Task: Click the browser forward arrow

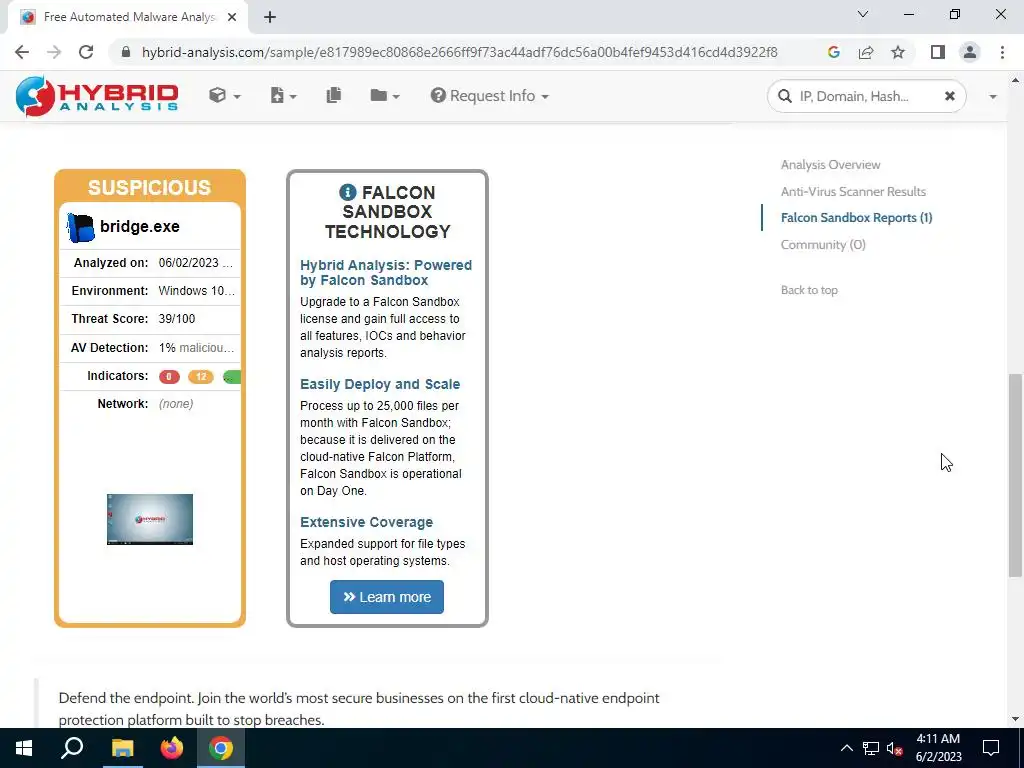Action: [54, 52]
